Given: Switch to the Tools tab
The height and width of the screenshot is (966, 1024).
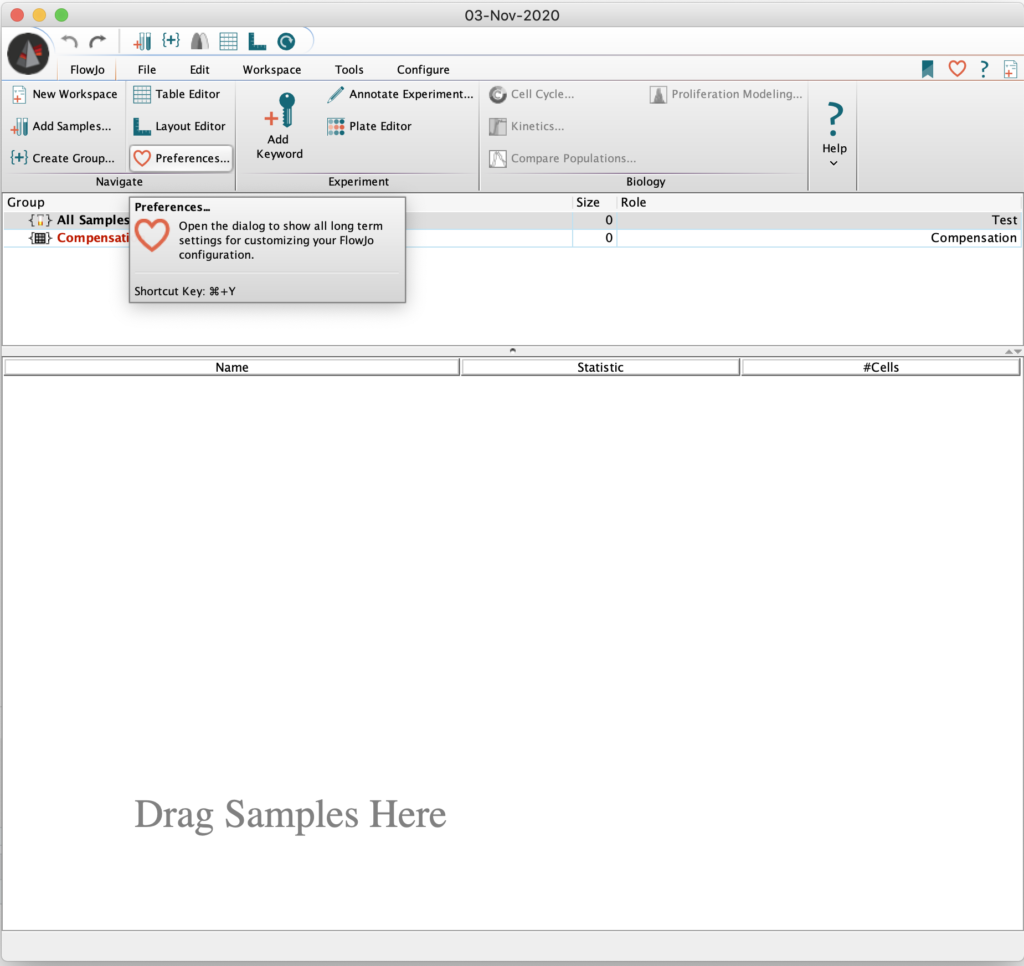Looking at the screenshot, I should pyautogui.click(x=349, y=69).
